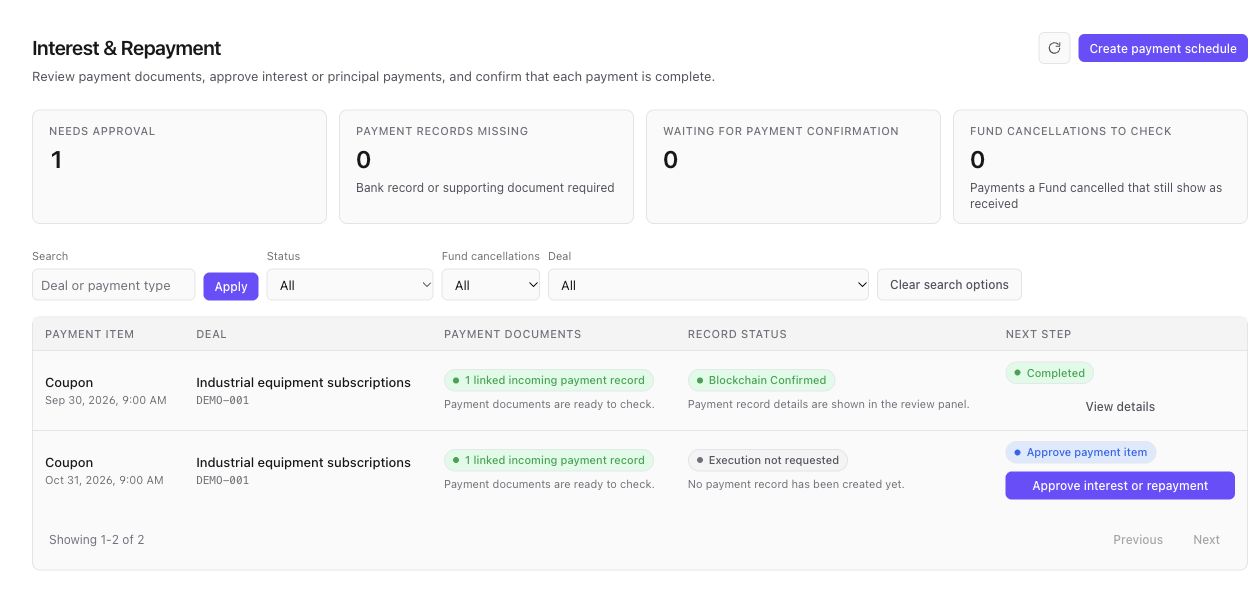View details of the Sep 30 coupon
The height and width of the screenshot is (600, 1260).
coord(1120,407)
